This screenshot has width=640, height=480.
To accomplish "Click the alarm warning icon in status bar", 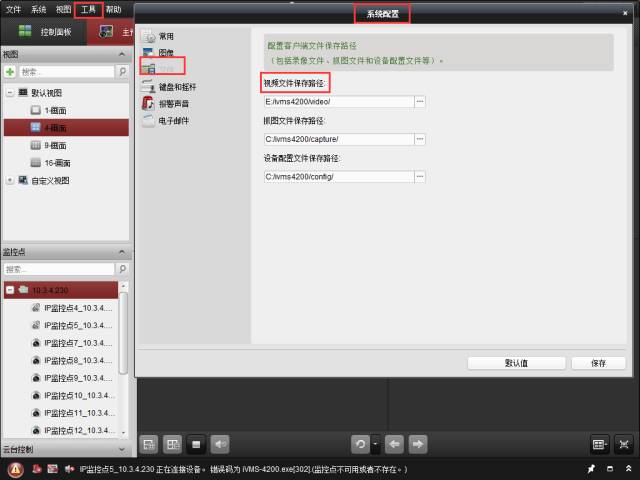I will [x=16, y=469].
